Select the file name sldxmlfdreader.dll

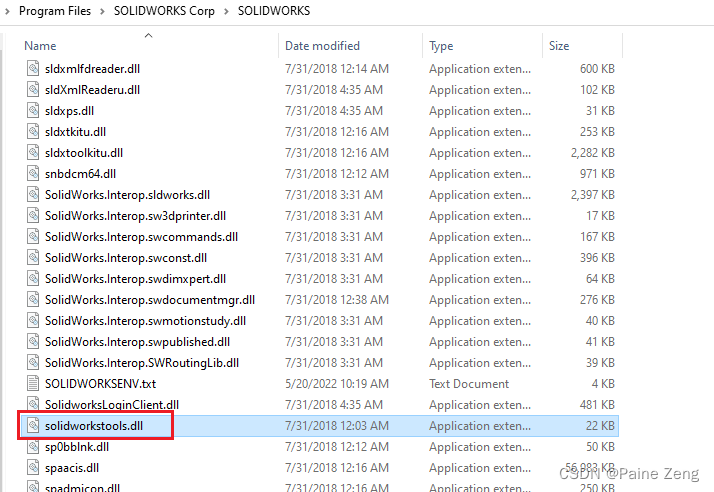point(92,69)
